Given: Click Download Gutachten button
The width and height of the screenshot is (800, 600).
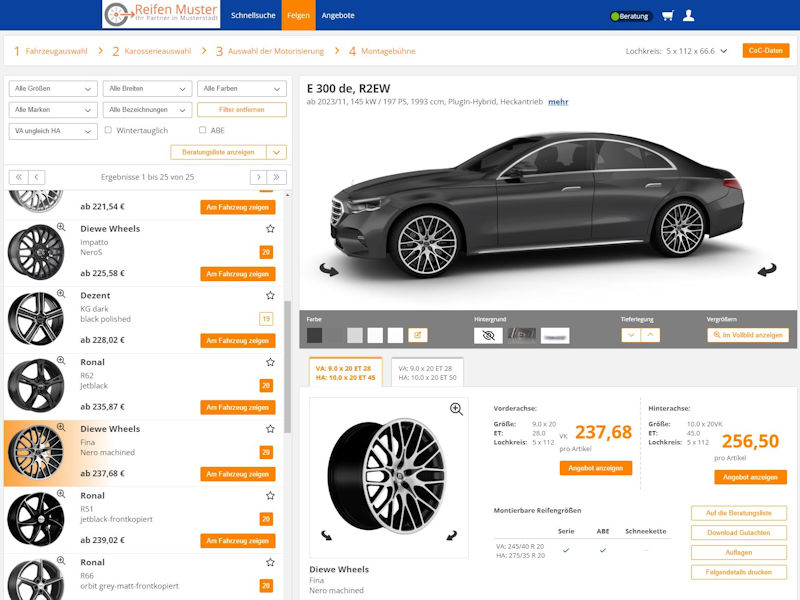Looking at the screenshot, I should [739, 533].
